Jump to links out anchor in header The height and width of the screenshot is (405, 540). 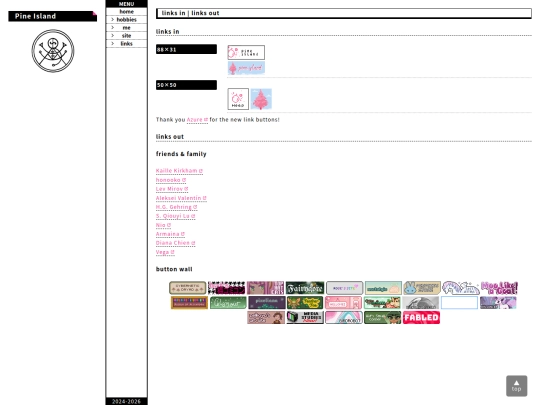[205, 13]
